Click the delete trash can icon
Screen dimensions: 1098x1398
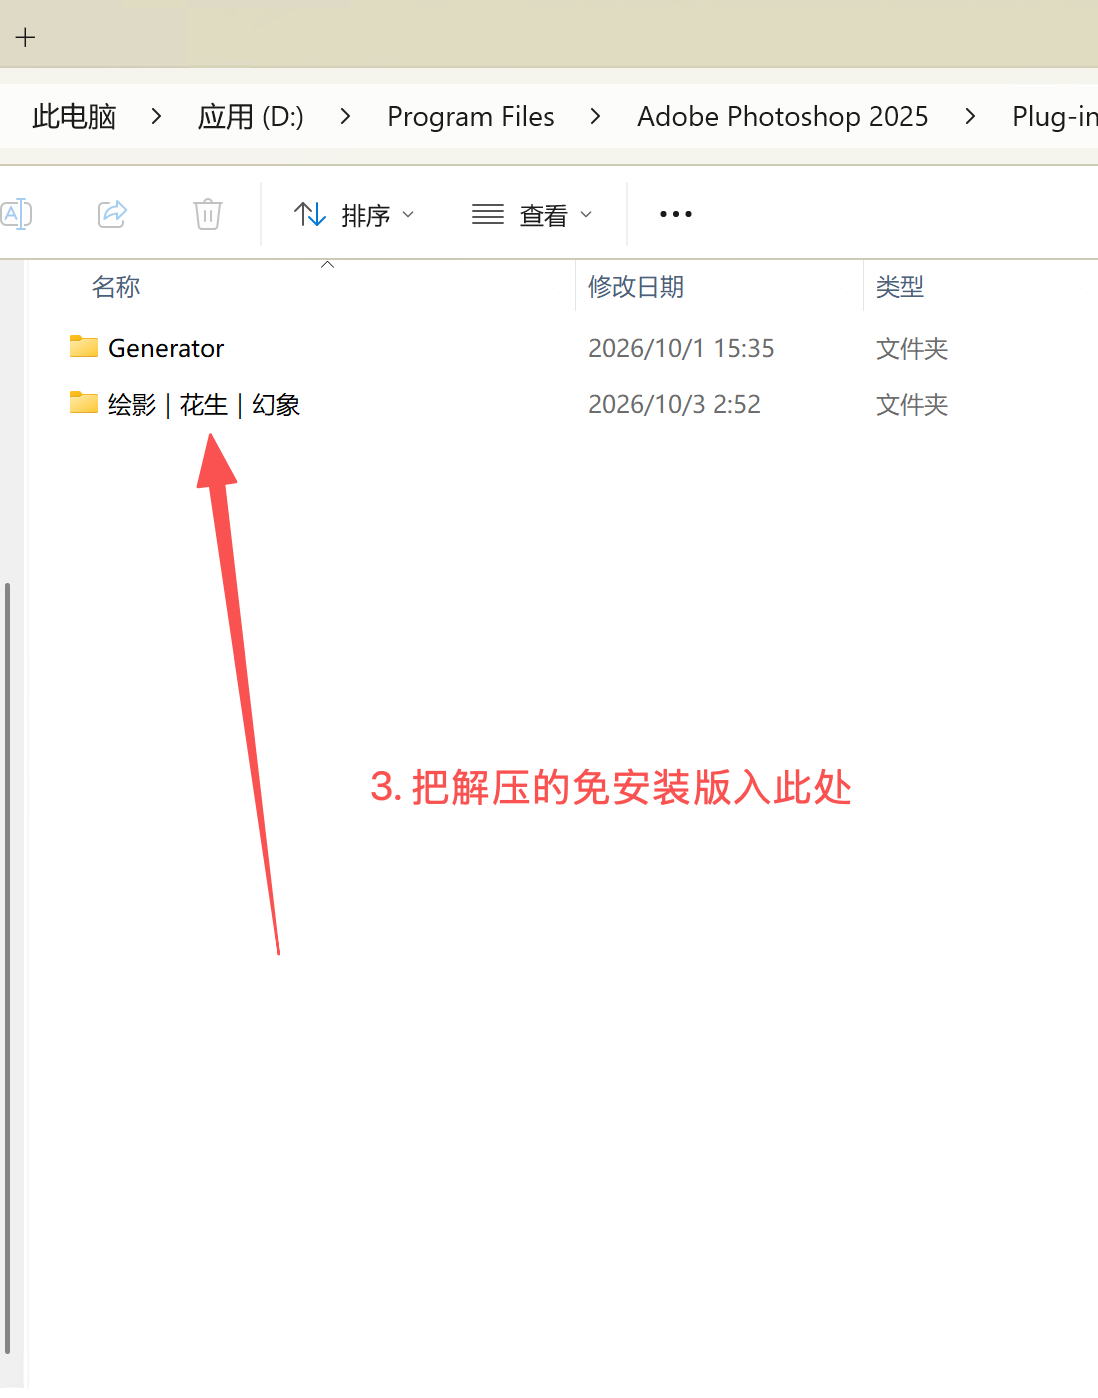pos(208,214)
